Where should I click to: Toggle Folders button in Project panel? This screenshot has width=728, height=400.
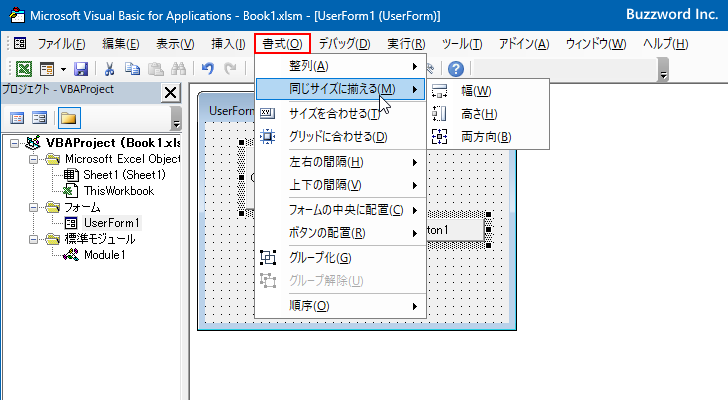tap(68, 118)
